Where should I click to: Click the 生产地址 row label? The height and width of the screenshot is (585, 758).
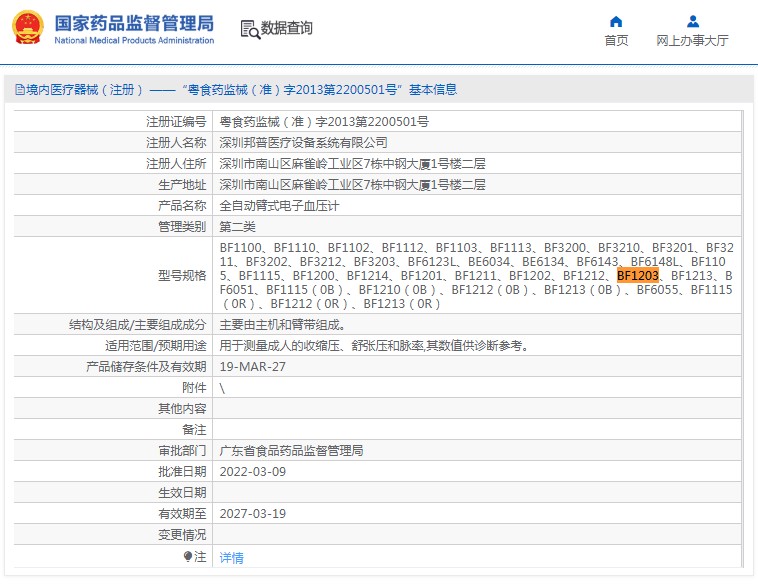coord(182,185)
